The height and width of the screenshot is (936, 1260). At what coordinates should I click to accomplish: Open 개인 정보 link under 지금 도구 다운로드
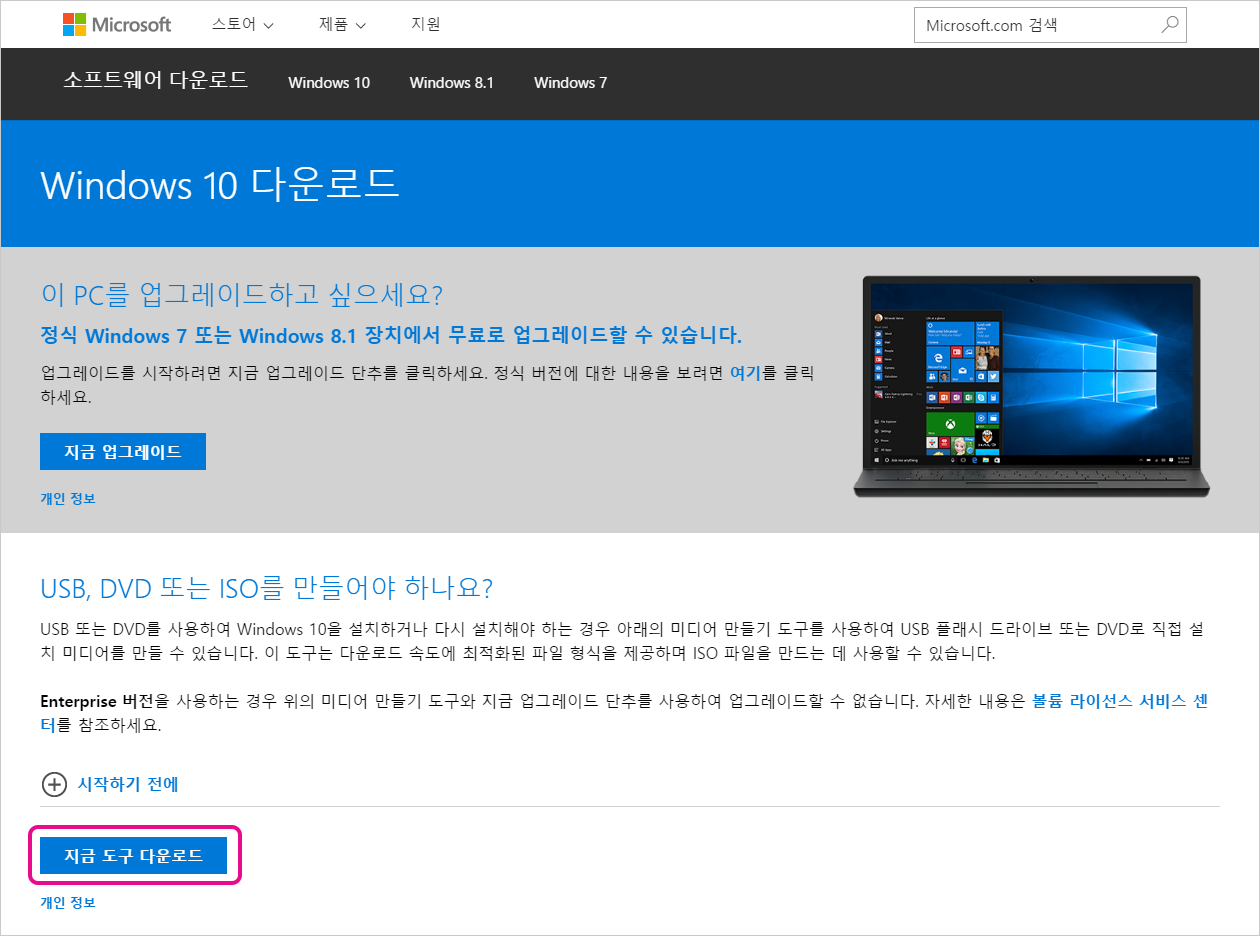[68, 902]
